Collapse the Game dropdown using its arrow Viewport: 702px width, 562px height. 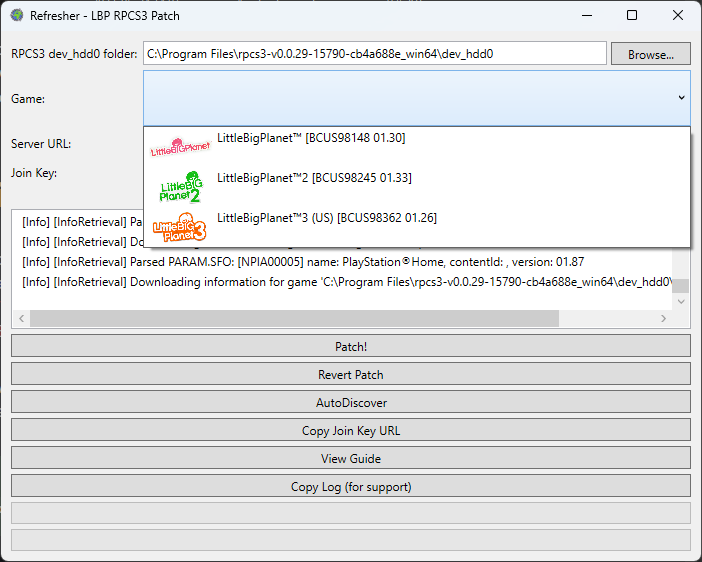[681, 98]
